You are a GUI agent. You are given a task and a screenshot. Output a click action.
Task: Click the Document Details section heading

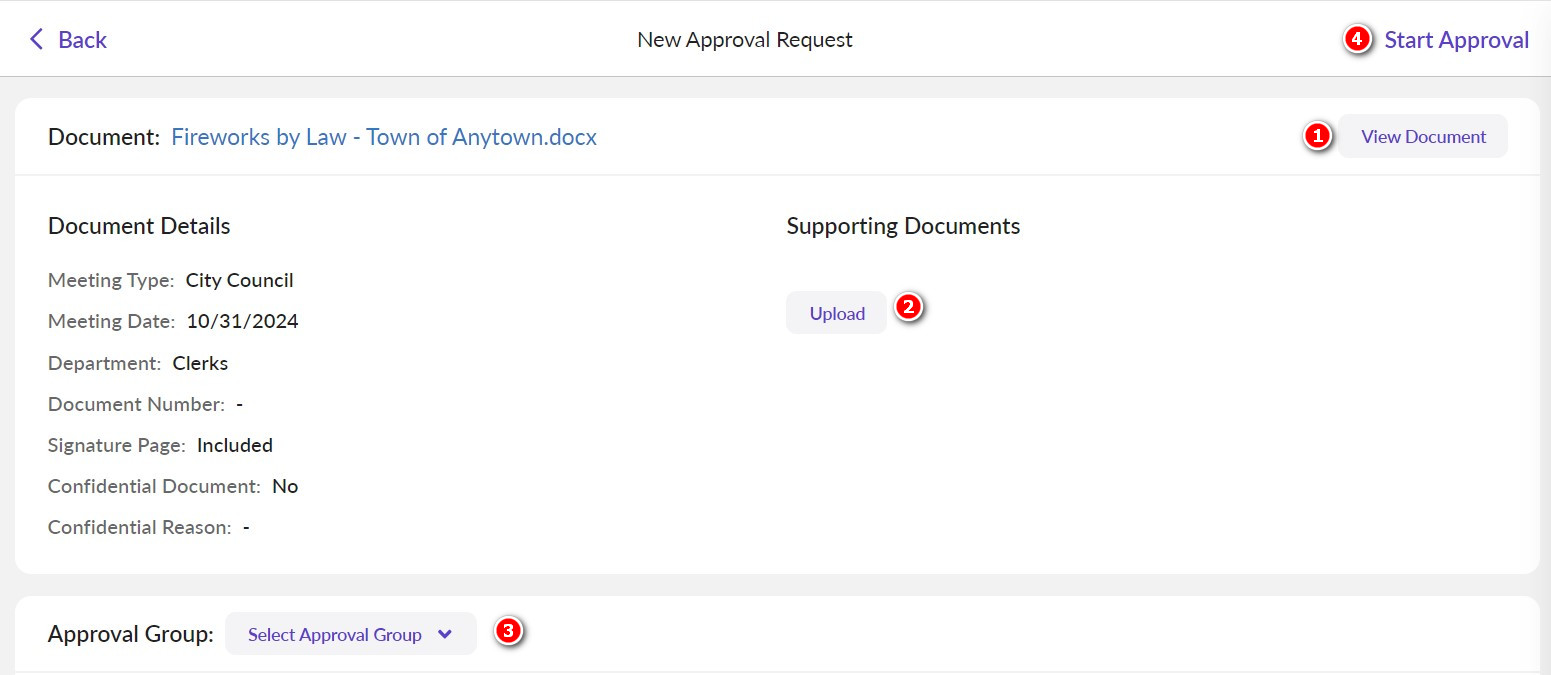click(138, 226)
